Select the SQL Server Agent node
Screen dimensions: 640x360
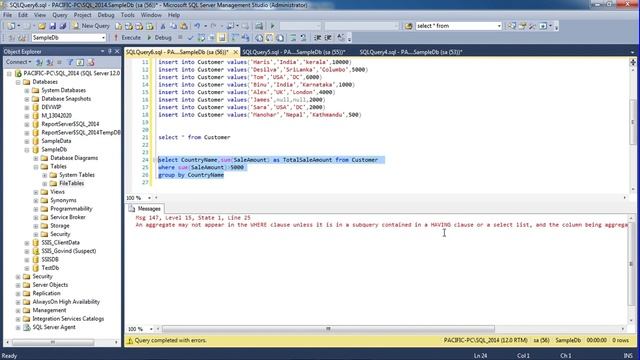coord(54,327)
